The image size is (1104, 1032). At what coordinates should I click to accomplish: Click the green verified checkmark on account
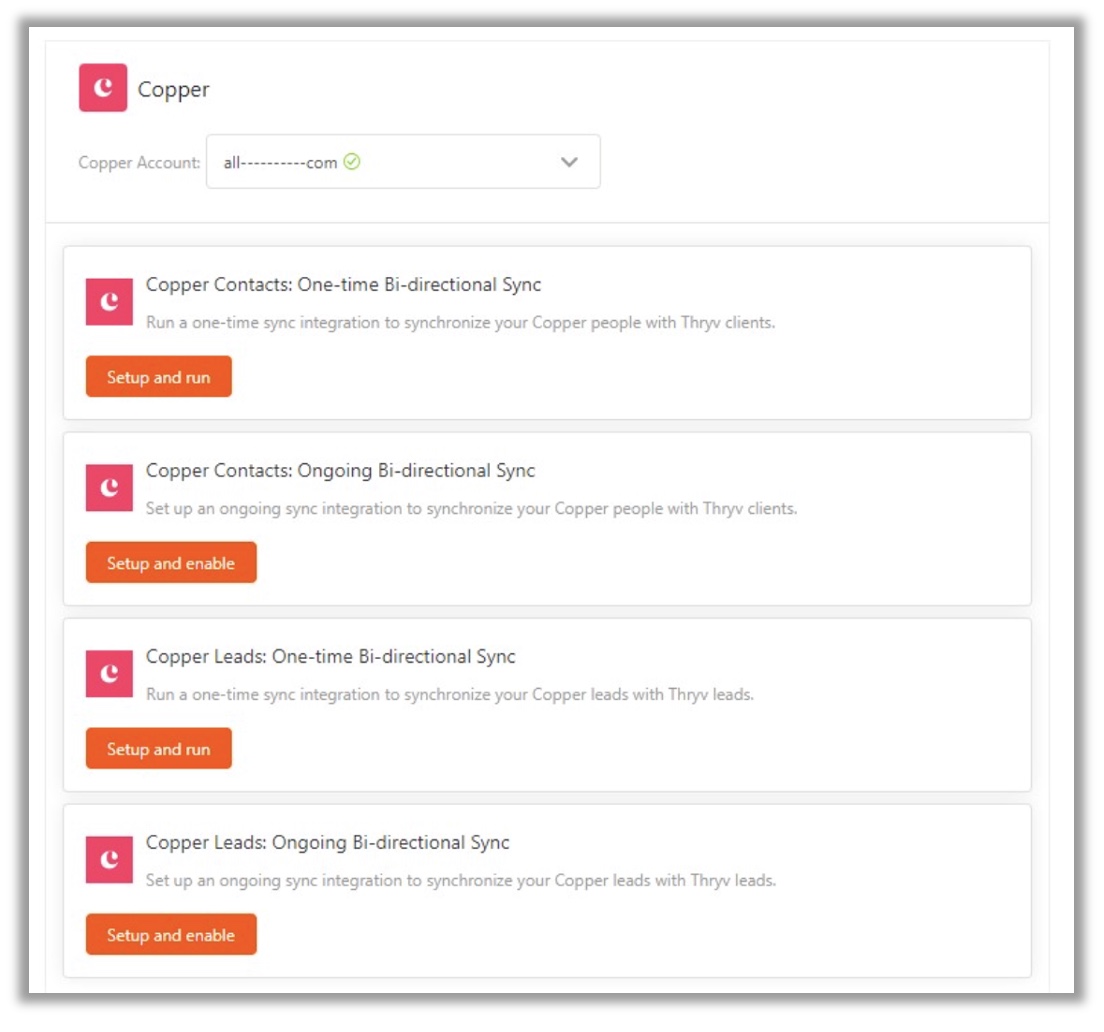352,162
